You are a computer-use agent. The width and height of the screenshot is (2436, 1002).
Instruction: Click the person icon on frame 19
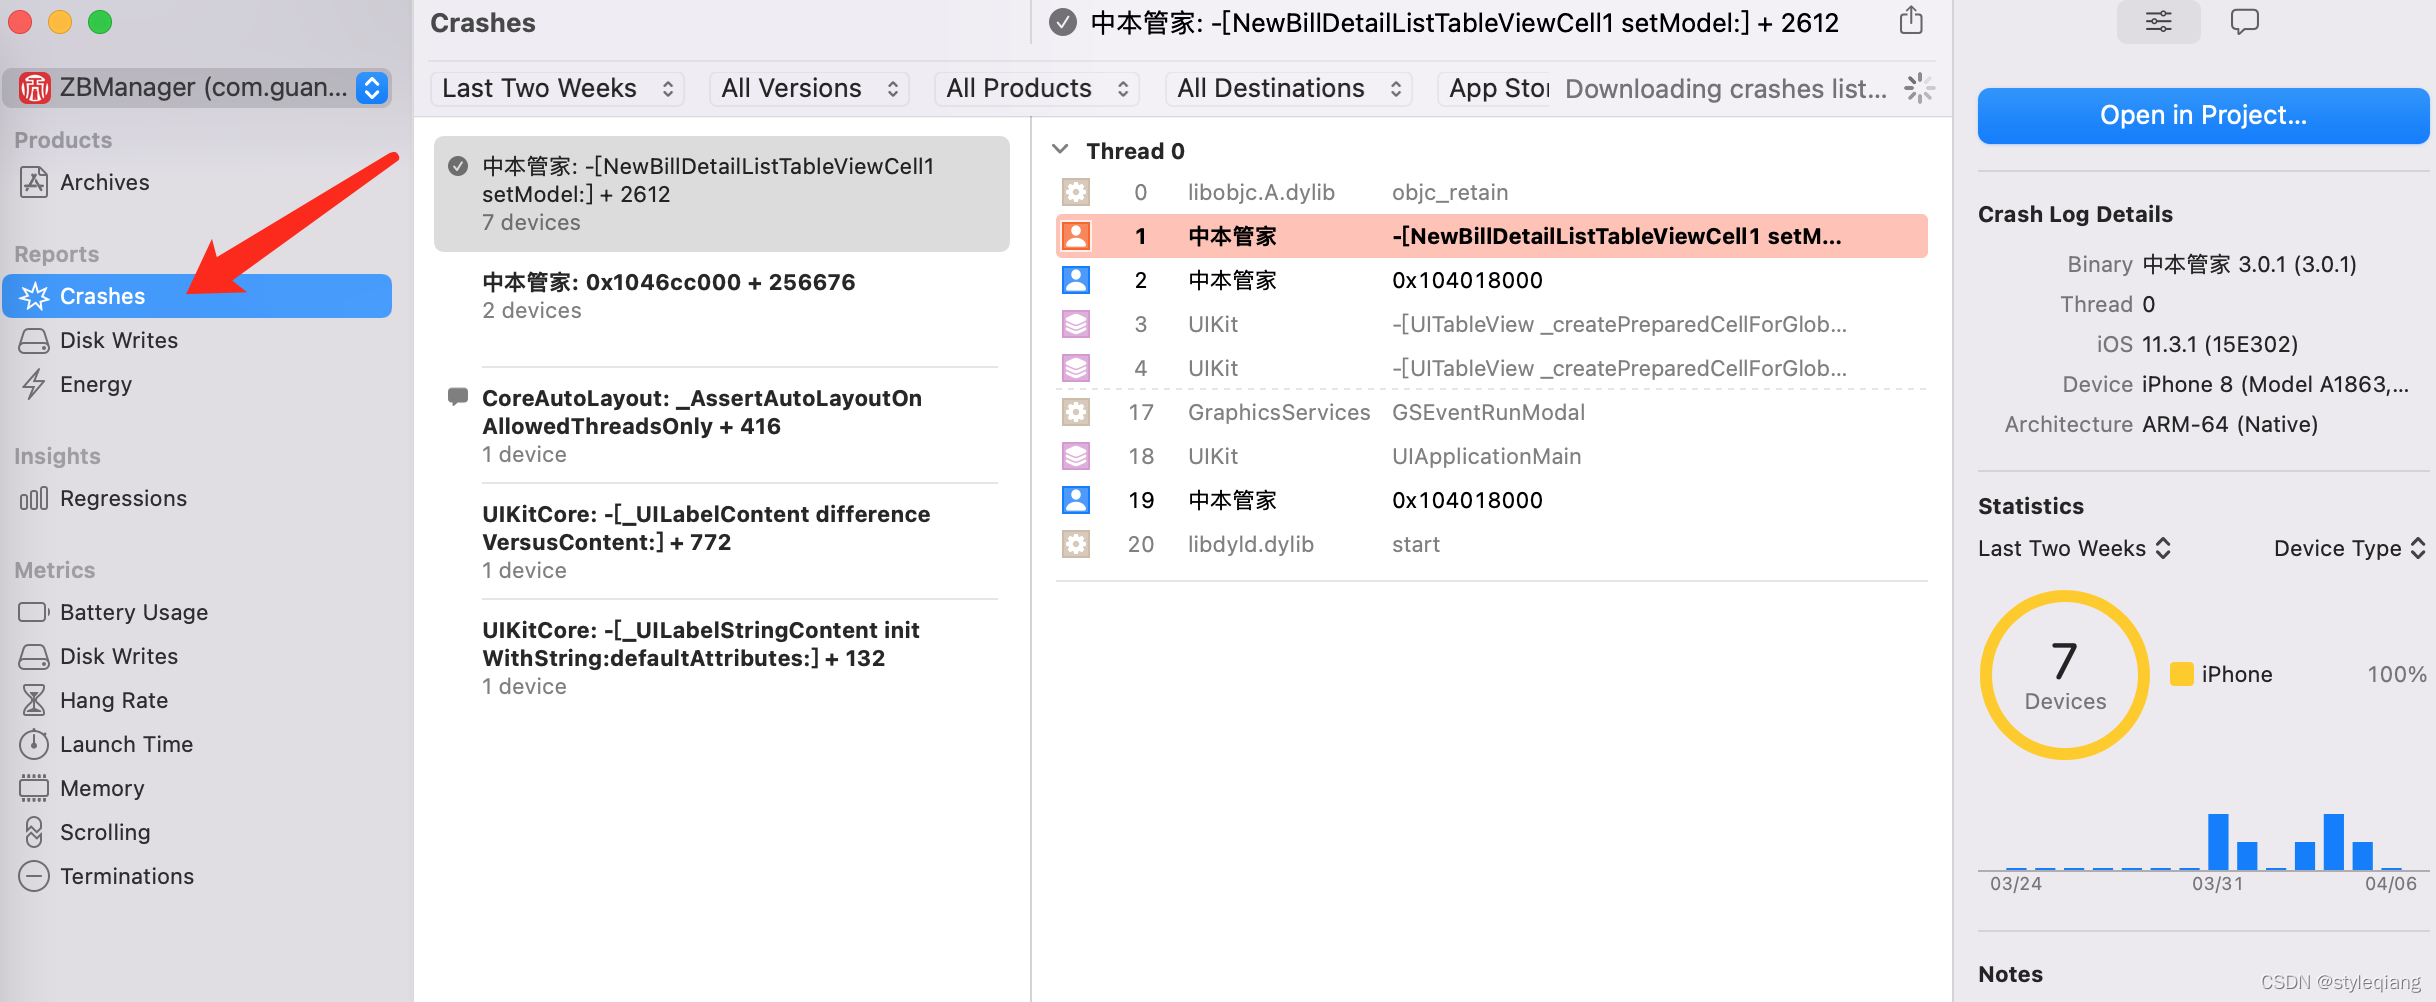point(1076,500)
